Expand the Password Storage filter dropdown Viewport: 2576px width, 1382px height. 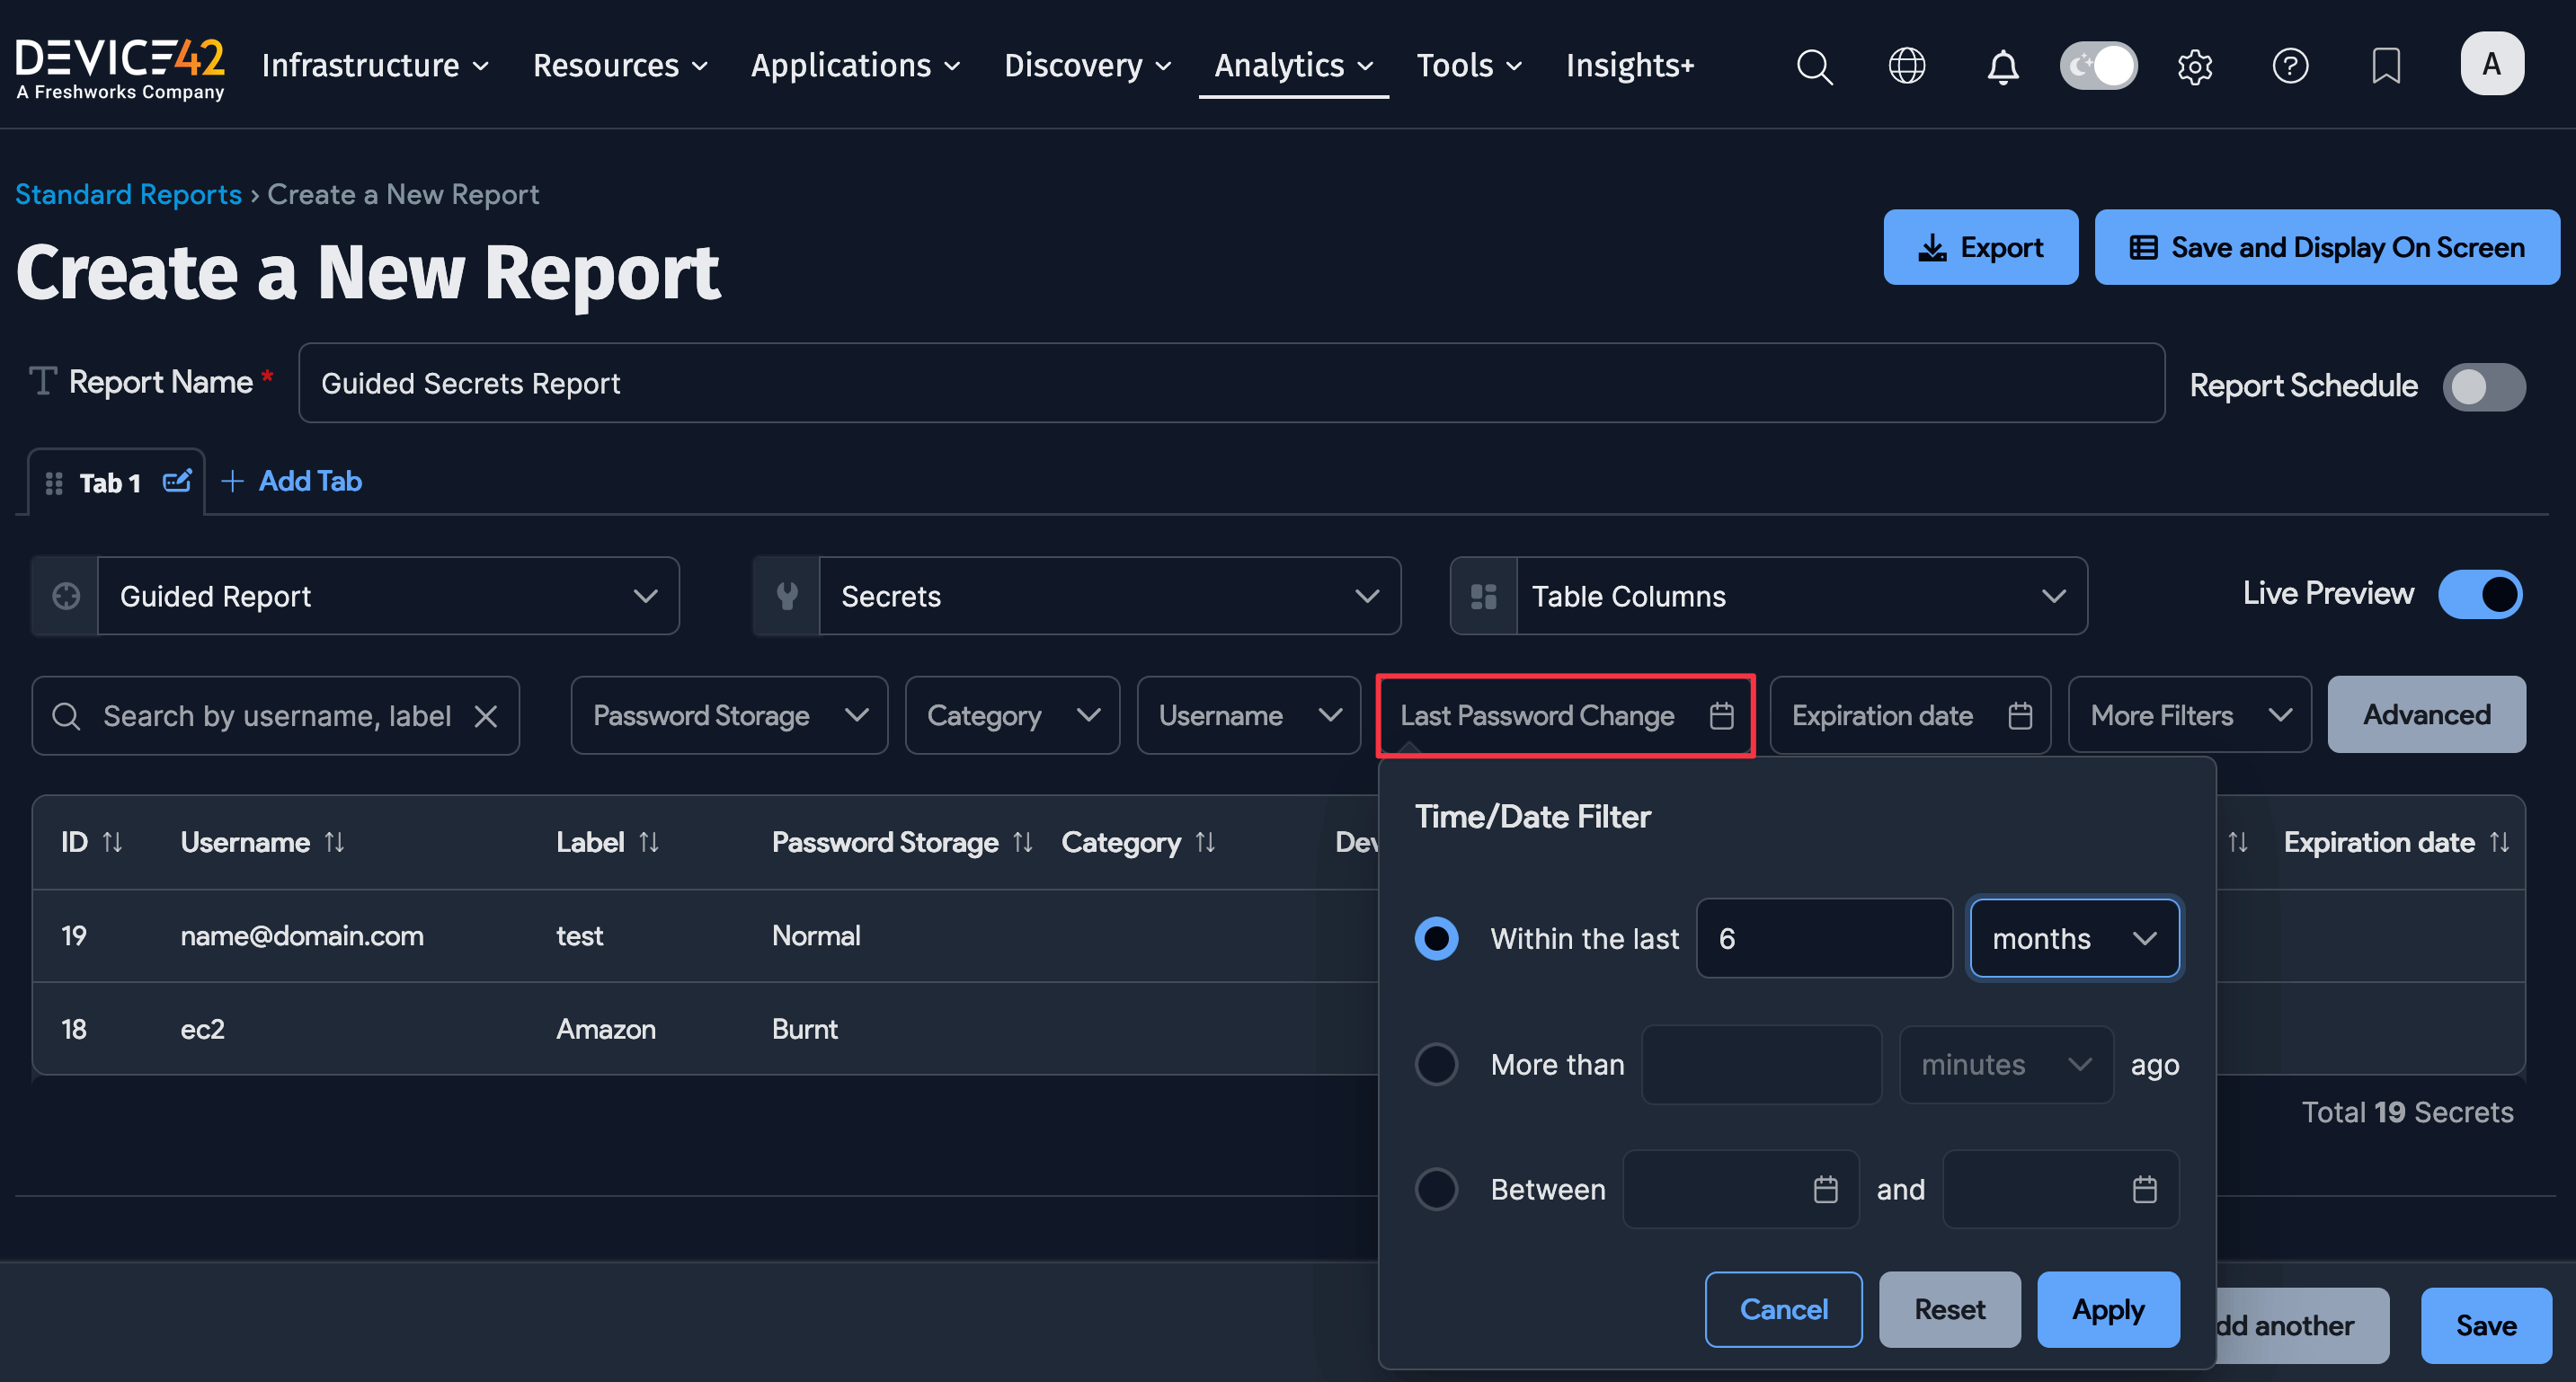(x=729, y=716)
